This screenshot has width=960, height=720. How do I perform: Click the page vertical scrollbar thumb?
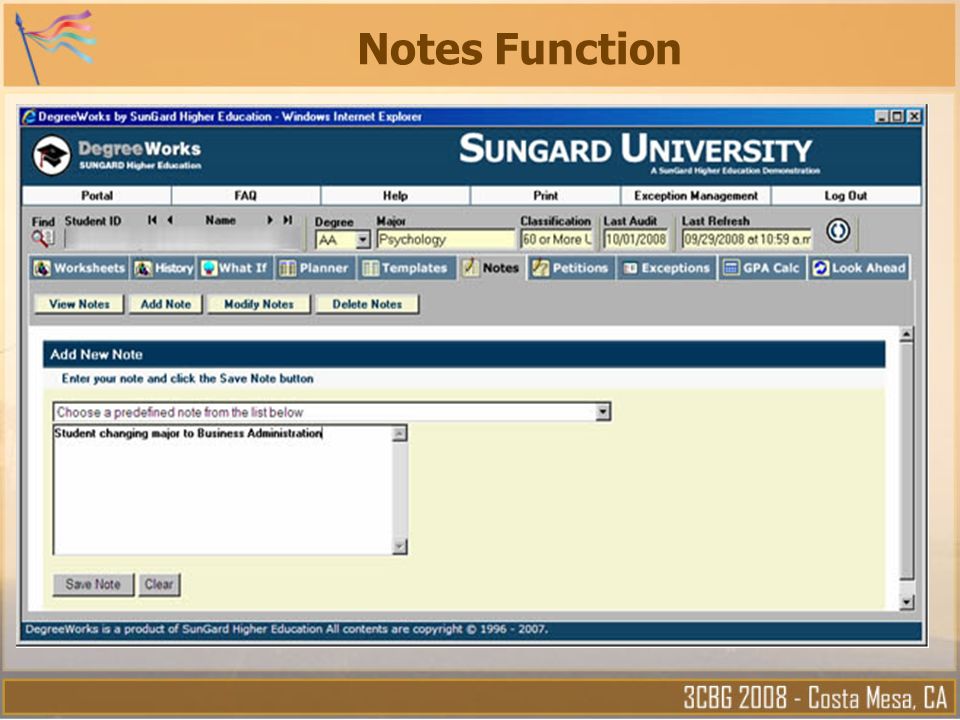click(x=906, y=461)
